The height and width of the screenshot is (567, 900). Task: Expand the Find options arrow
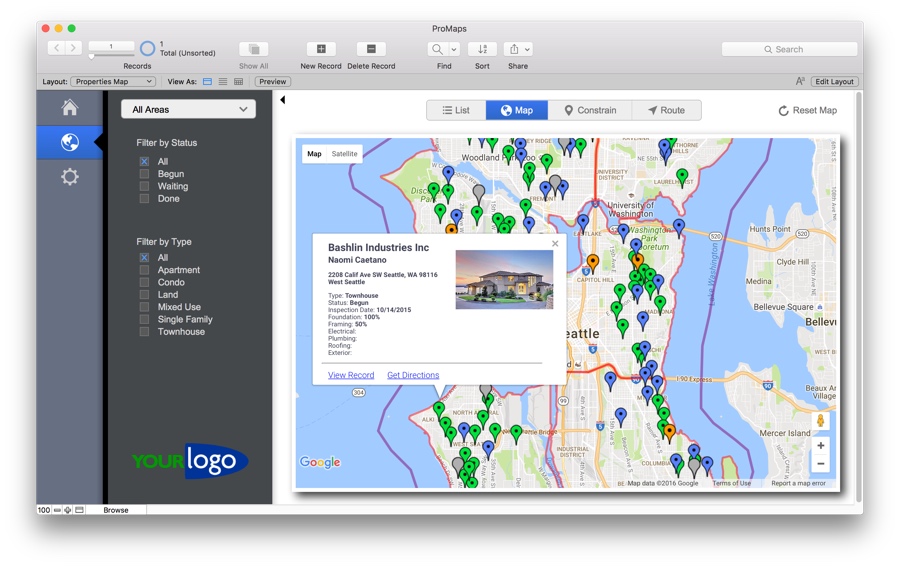tap(453, 49)
